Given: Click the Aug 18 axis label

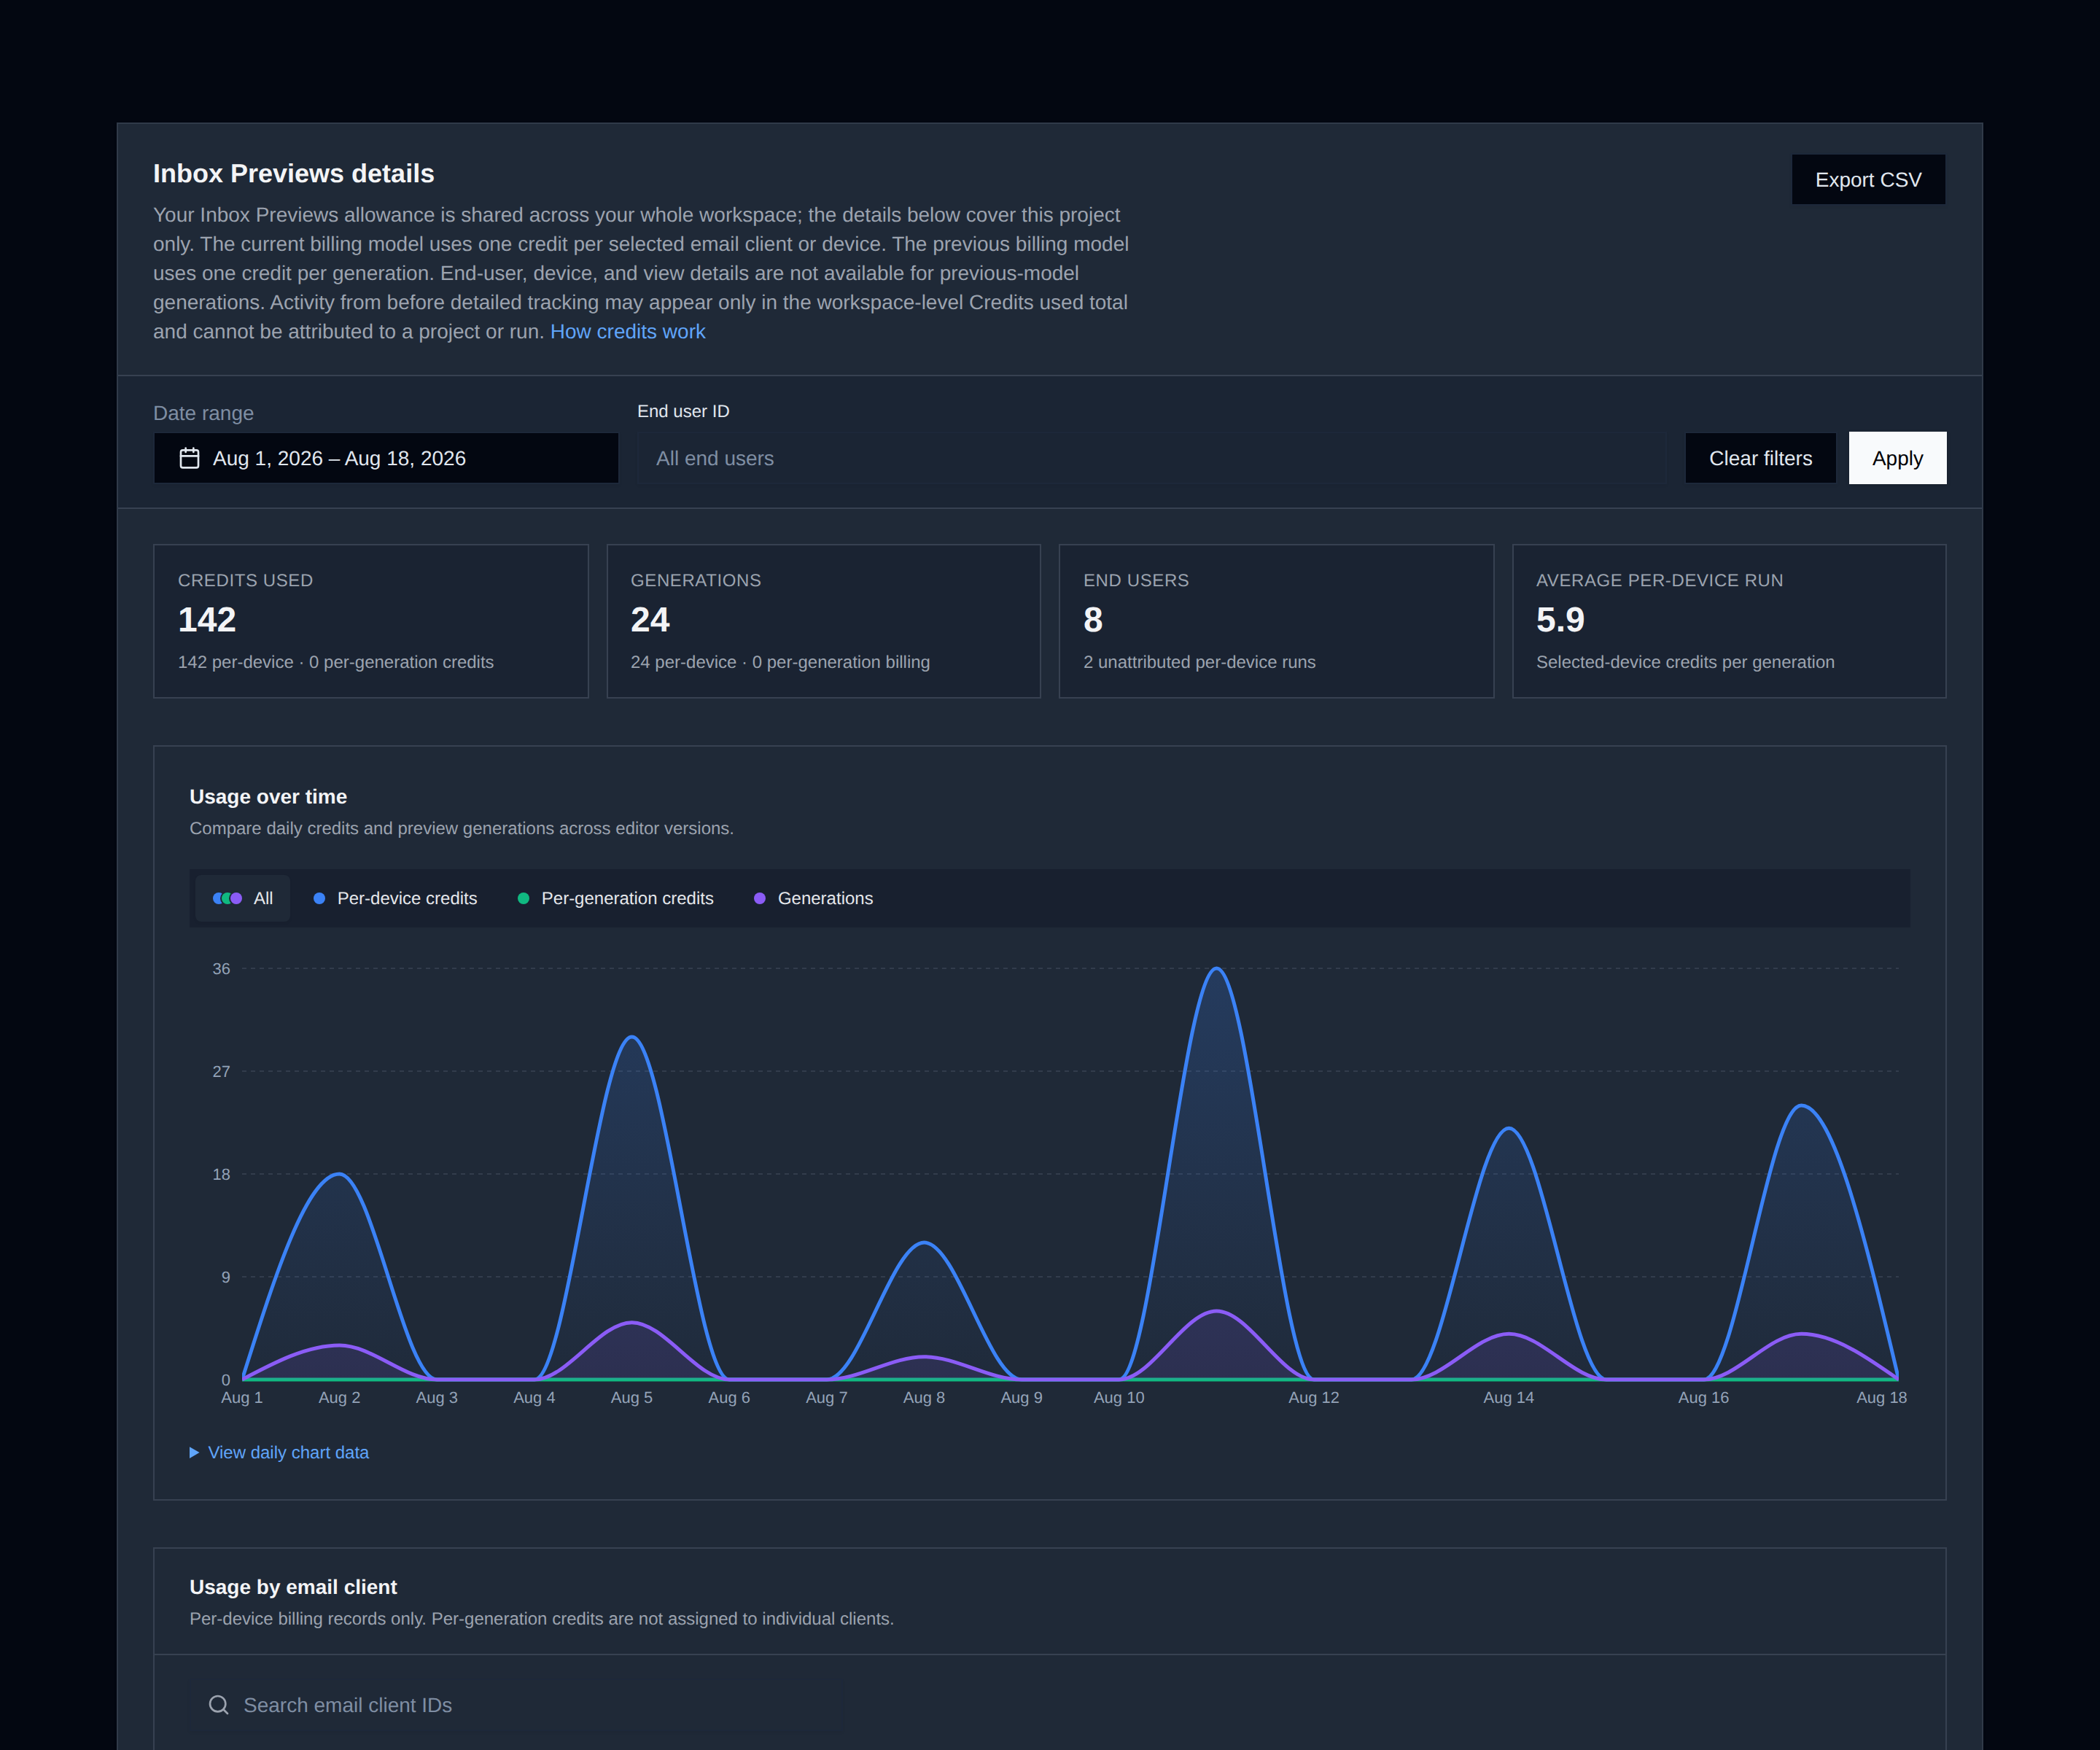Looking at the screenshot, I should [x=1881, y=1397].
